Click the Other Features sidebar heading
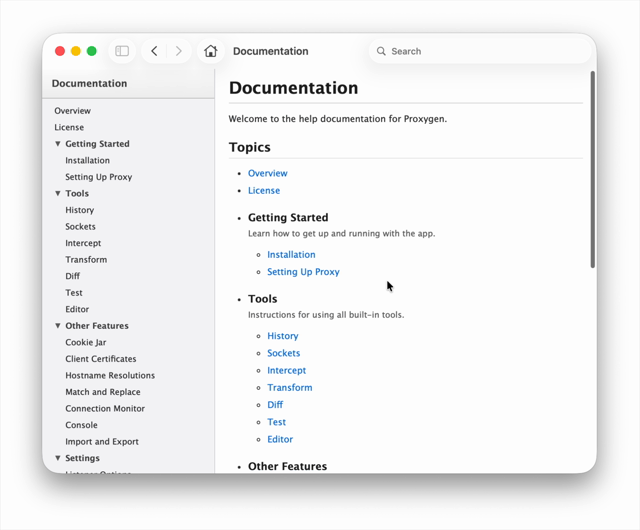Viewport: 640px width, 530px height. (97, 325)
